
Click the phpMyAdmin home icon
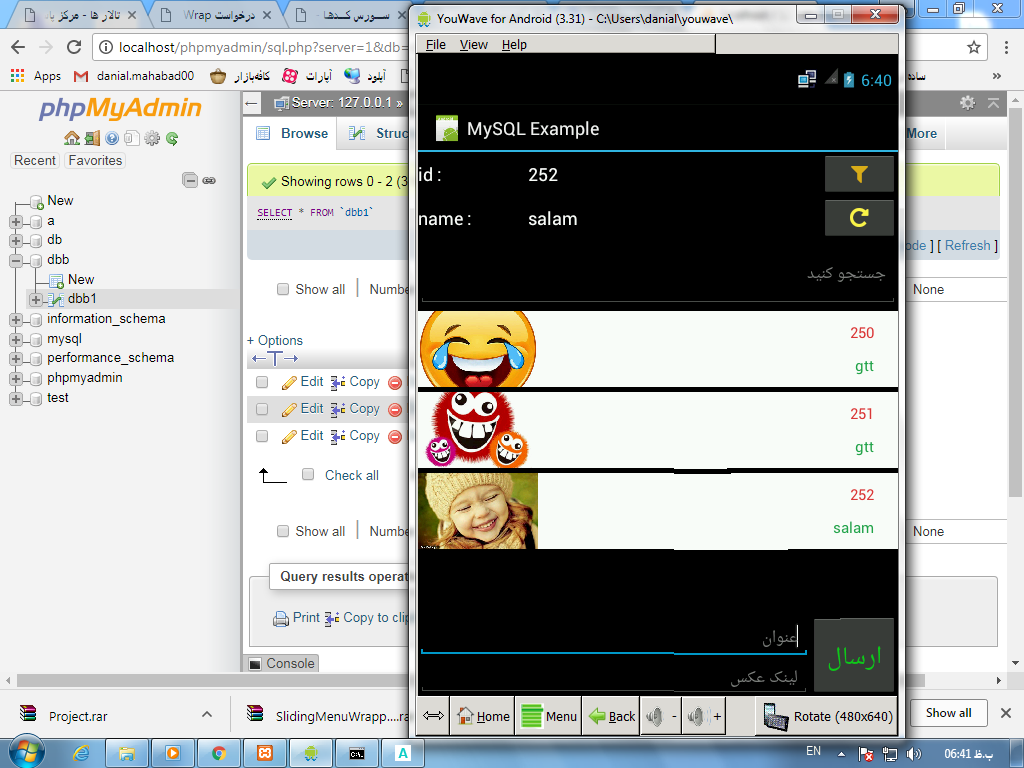[71, 139]
